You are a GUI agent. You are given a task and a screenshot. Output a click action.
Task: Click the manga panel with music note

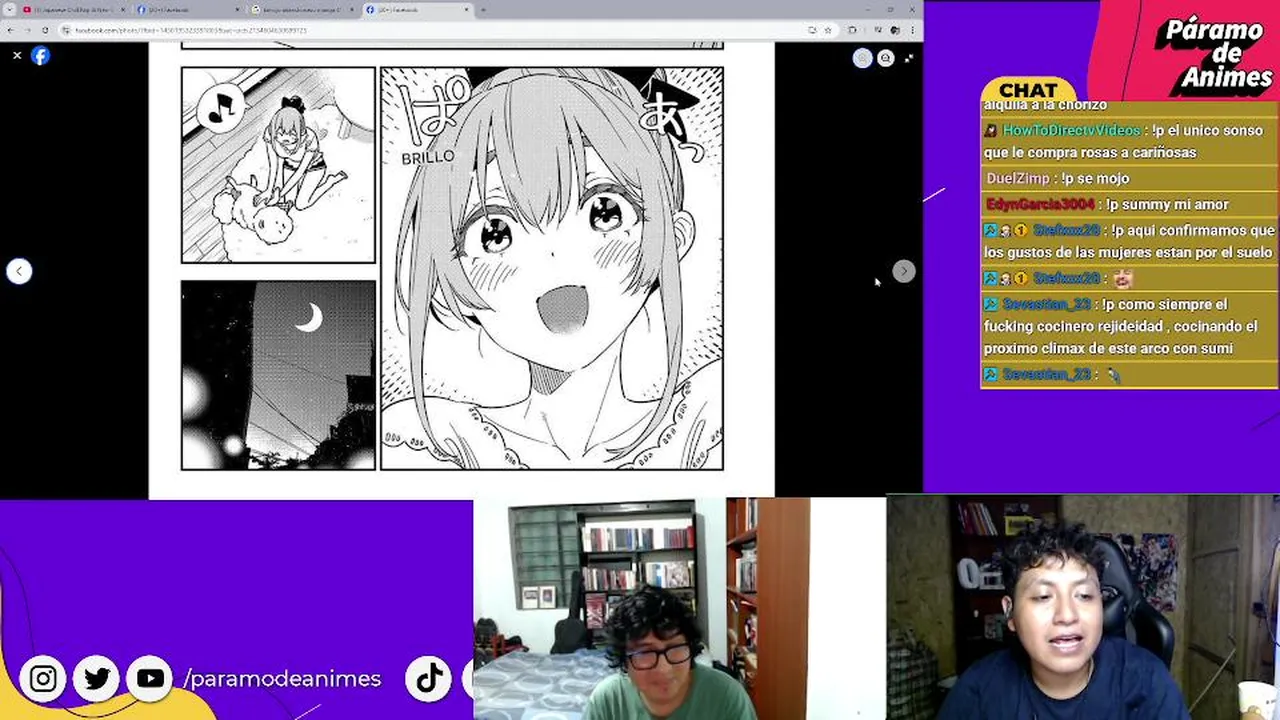click(x=278, y=165)
